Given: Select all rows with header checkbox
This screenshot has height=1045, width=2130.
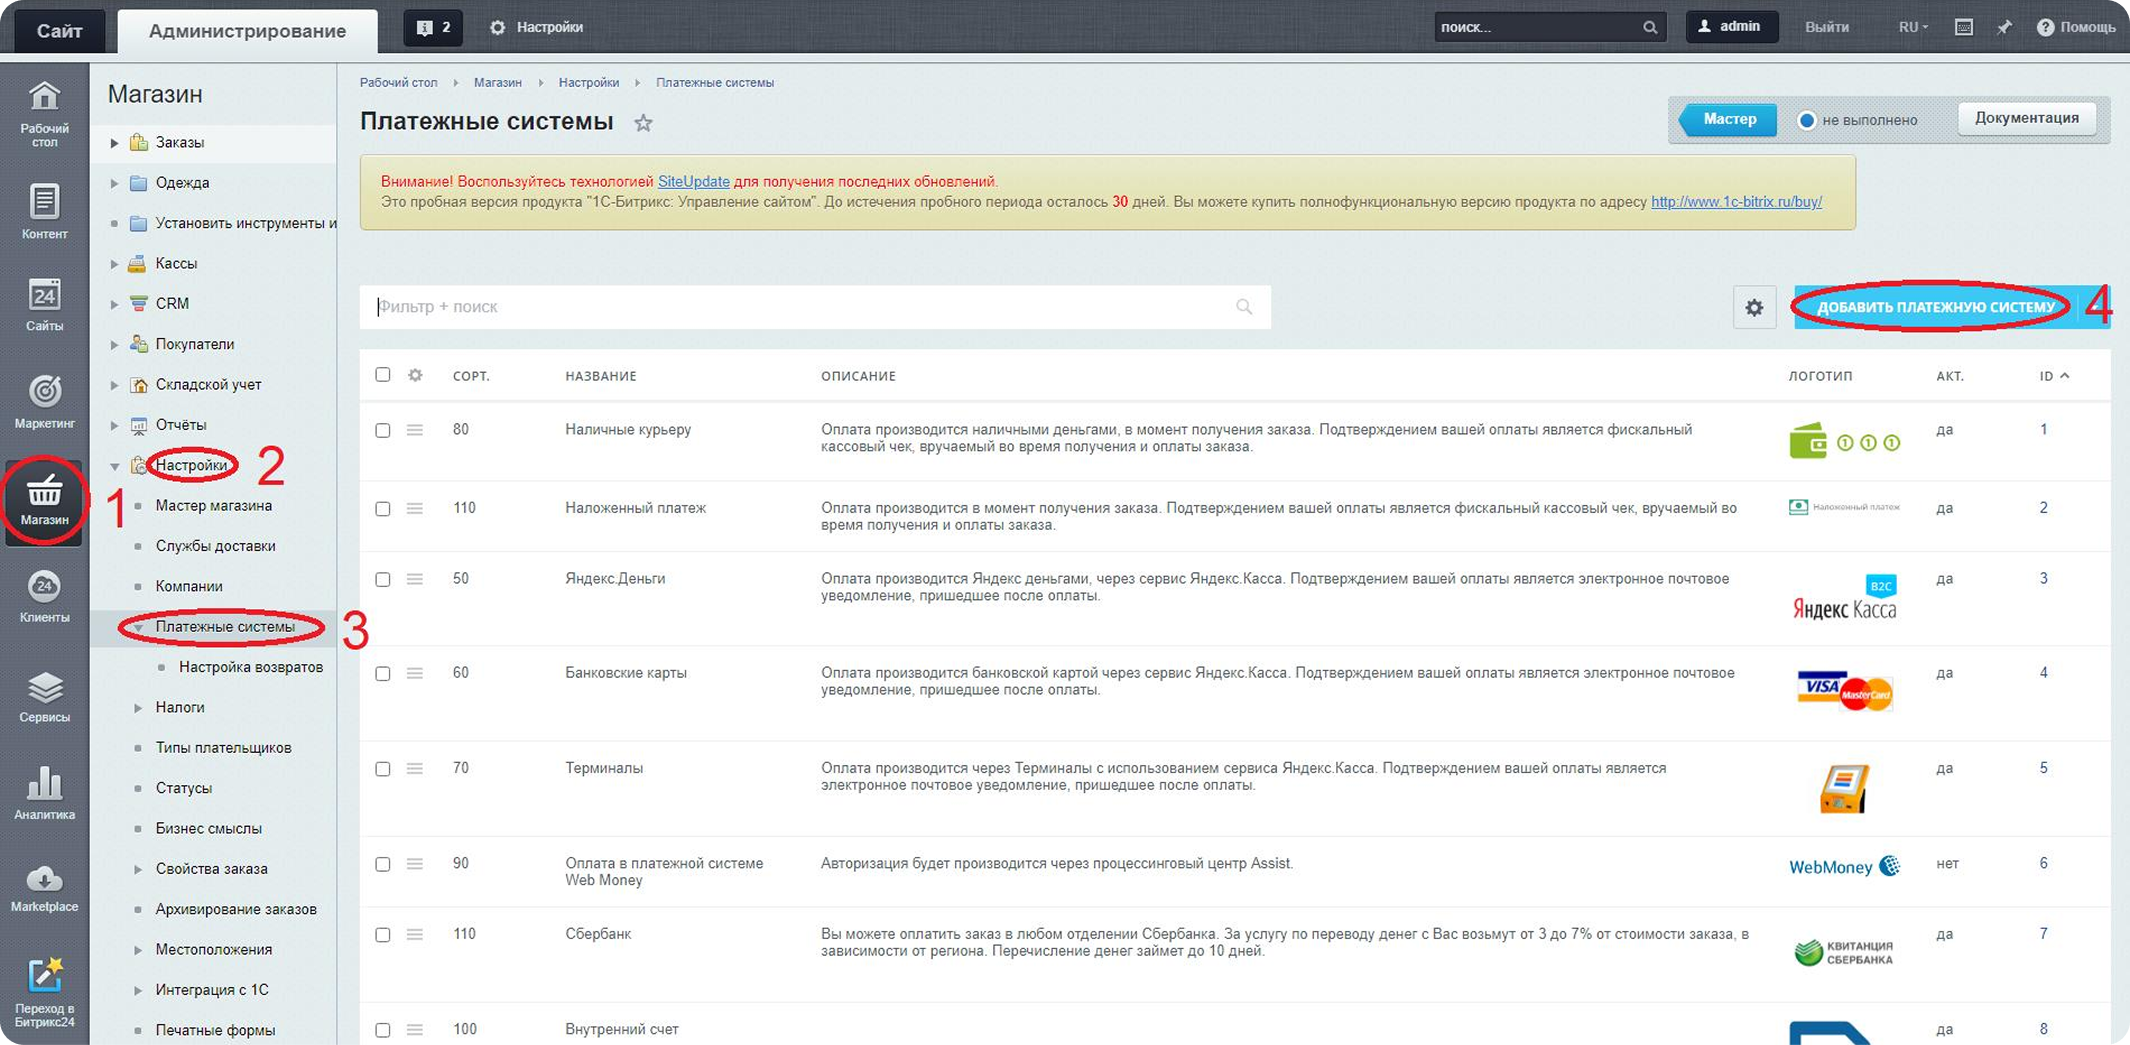Looking at the screenshot, I should coord(382,375).
